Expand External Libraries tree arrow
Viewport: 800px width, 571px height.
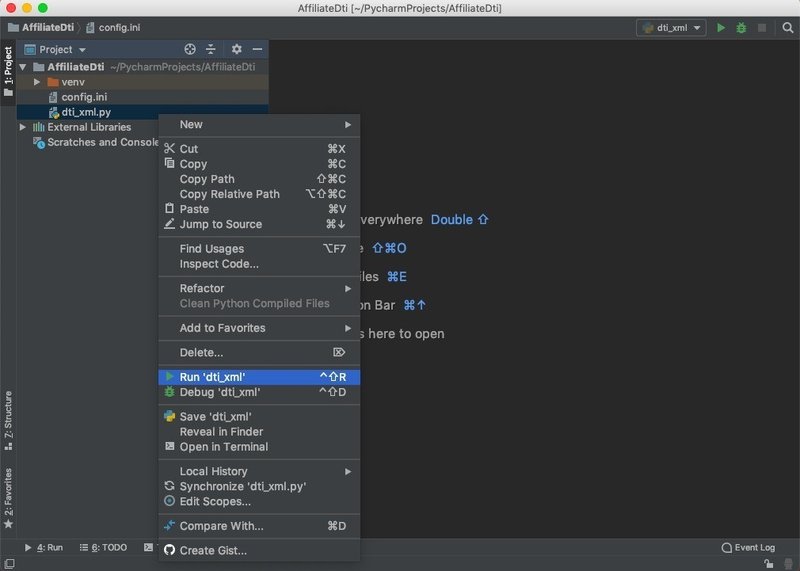[x=23, y=127]
